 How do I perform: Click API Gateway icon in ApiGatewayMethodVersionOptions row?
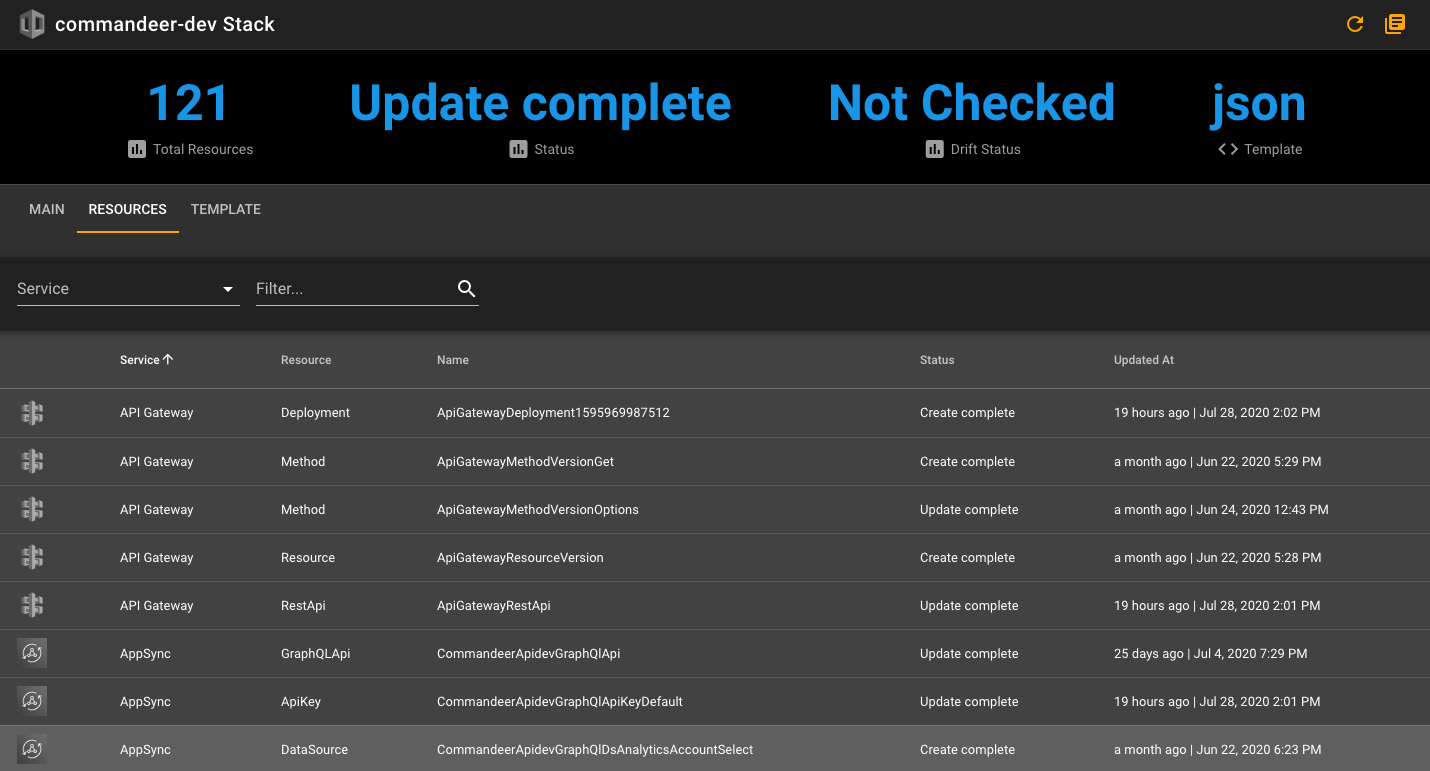[x=33, y=509]
